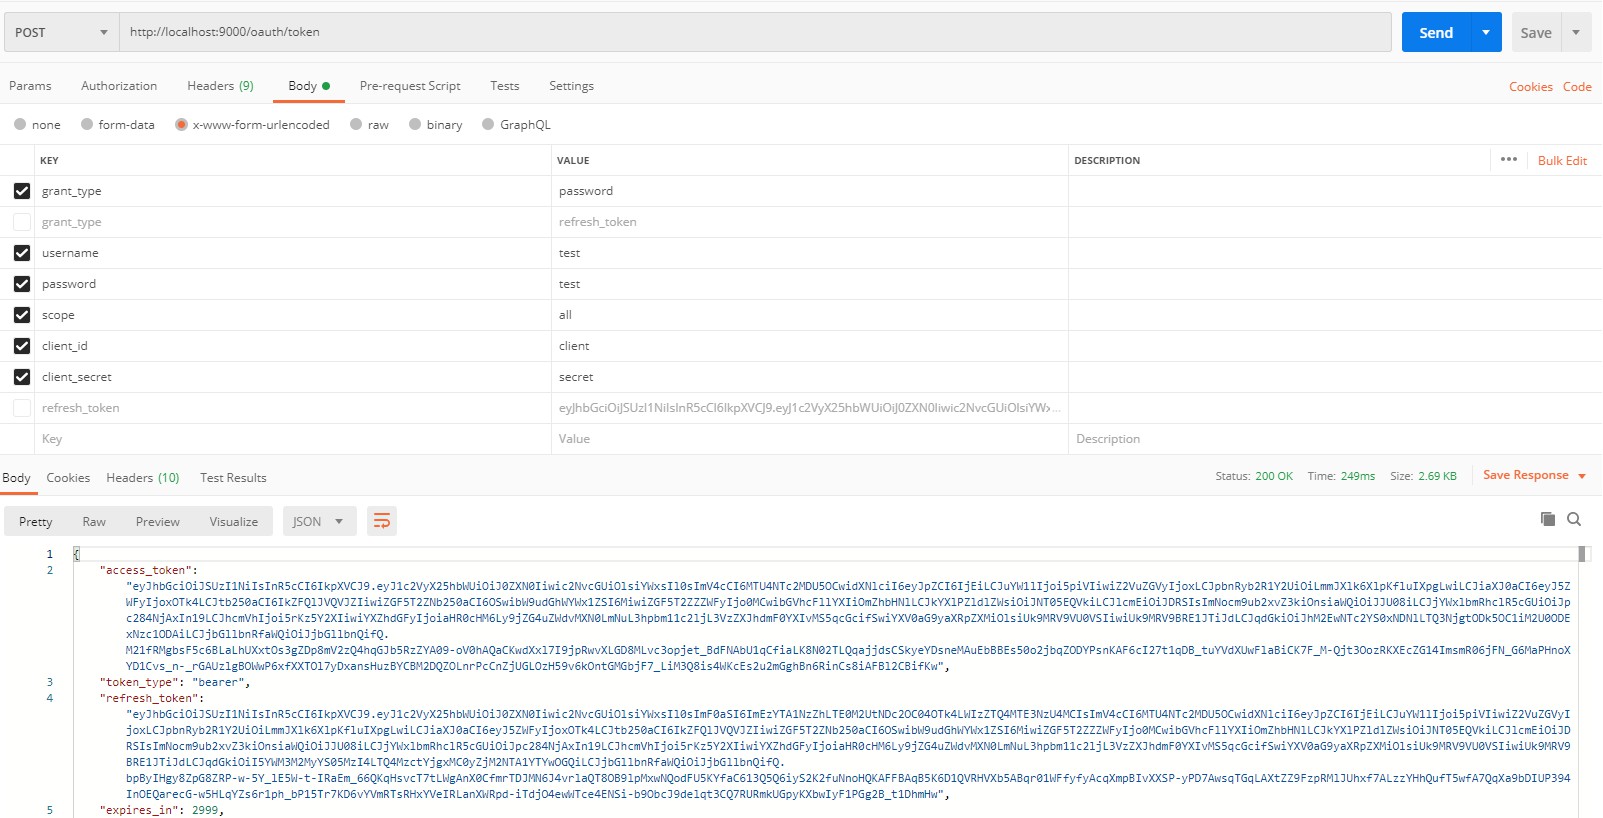Enable the grant_type refresh_token row checkbox

[22, 222]
